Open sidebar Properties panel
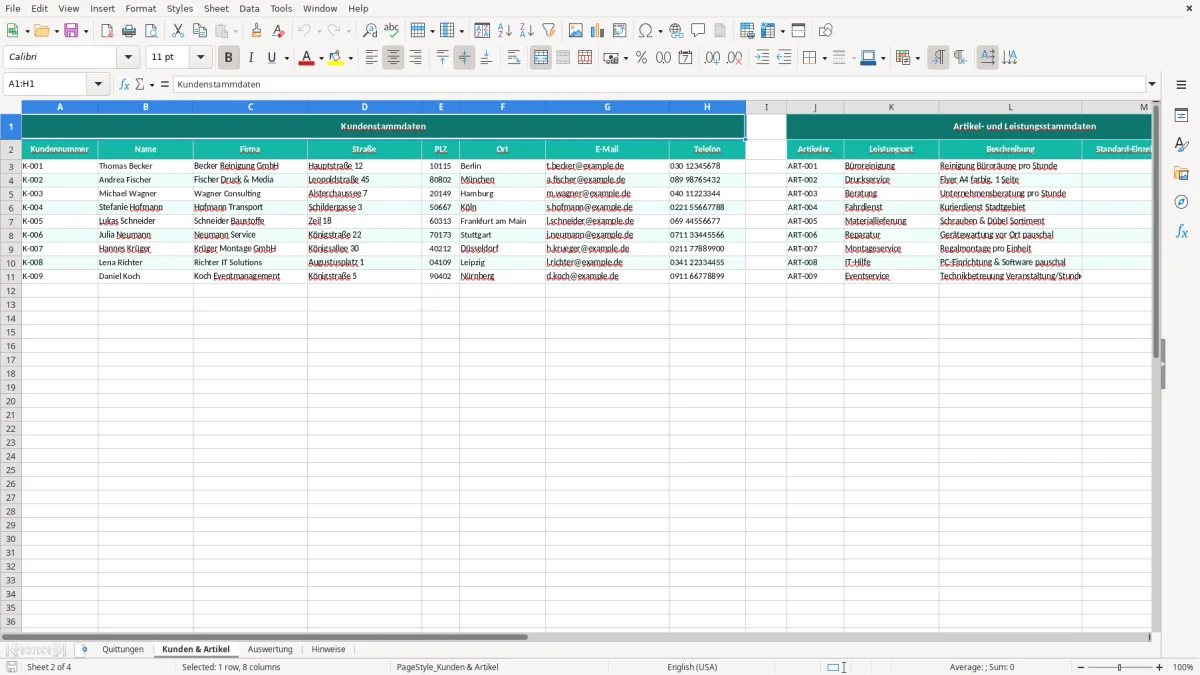1200x675 pixels. pyautogui.click(x=1181, y=116)
